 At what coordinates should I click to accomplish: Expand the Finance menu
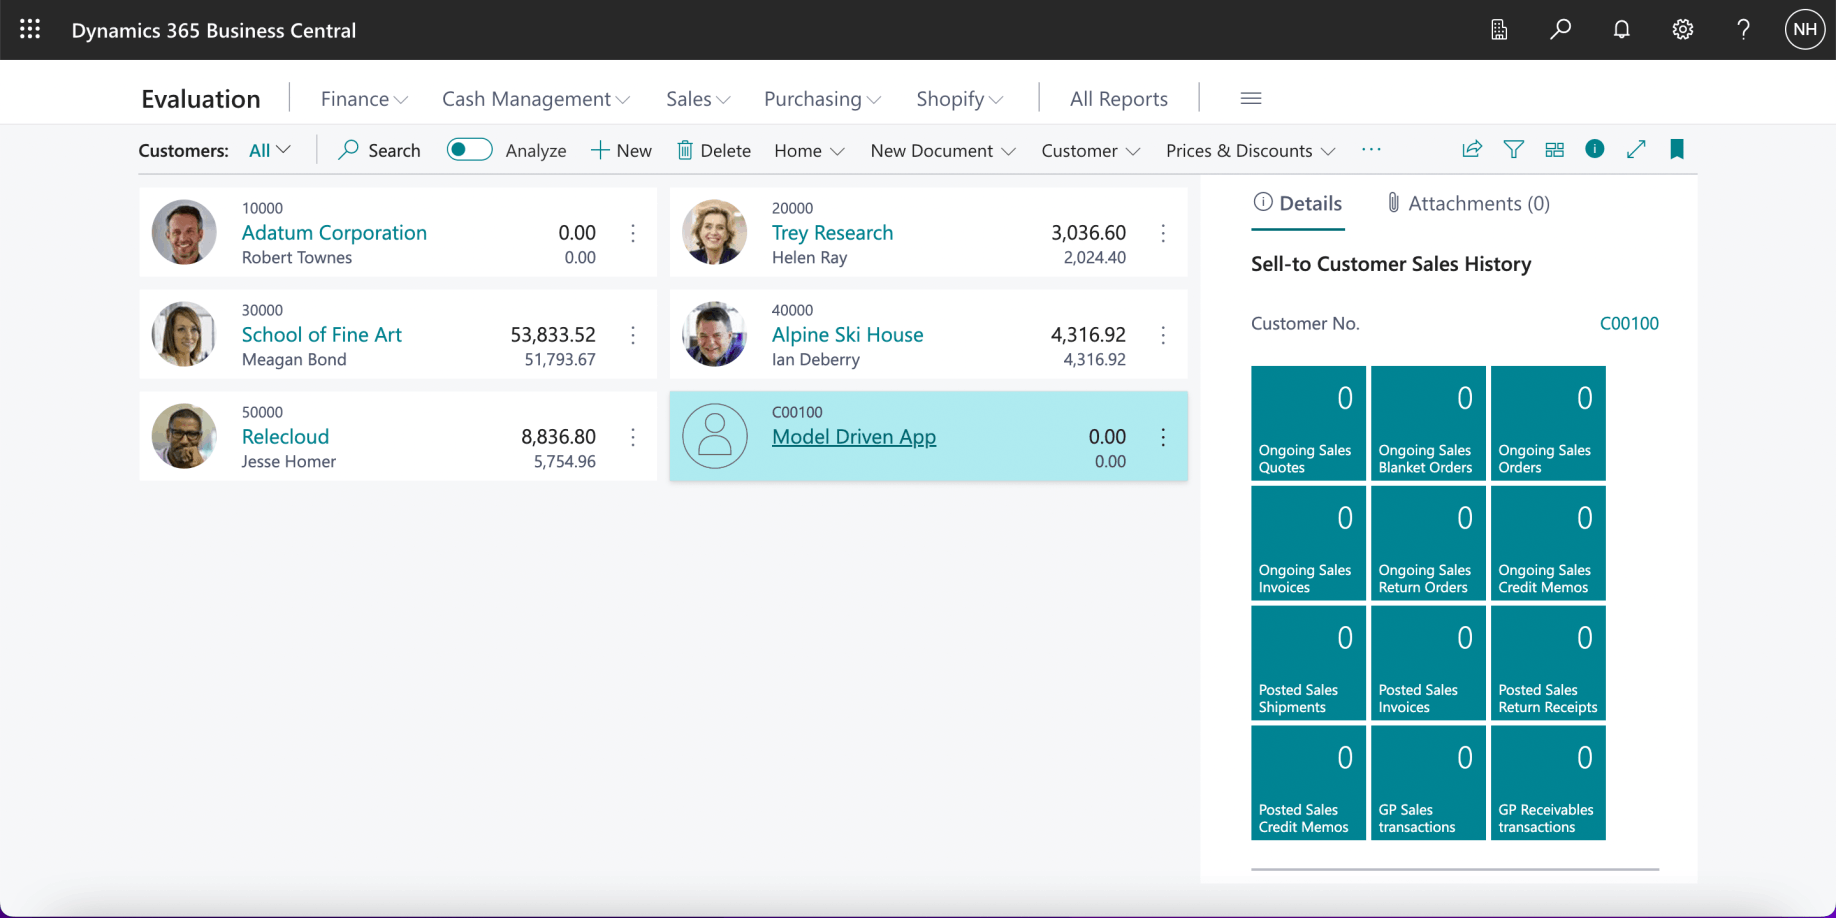364,99
